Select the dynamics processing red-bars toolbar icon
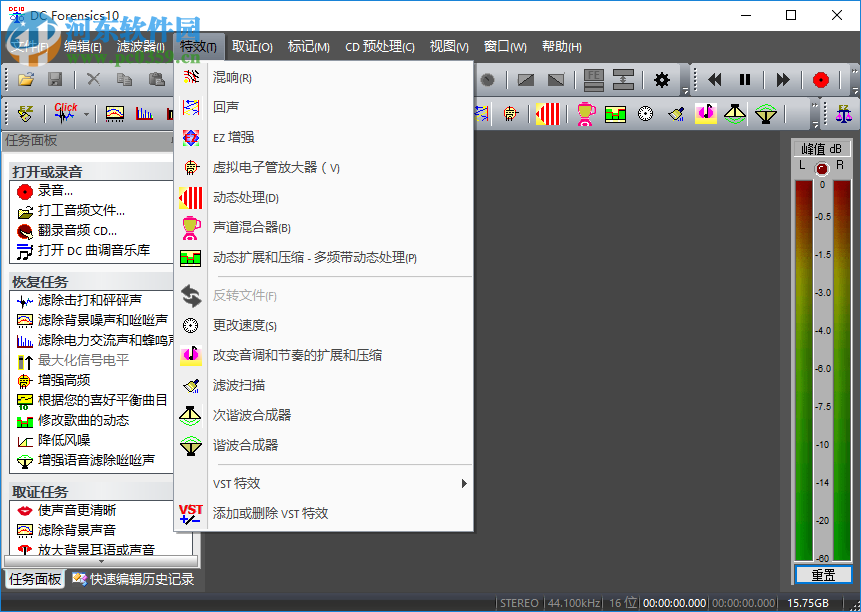The image size is (861, 612). click(547, 113)
